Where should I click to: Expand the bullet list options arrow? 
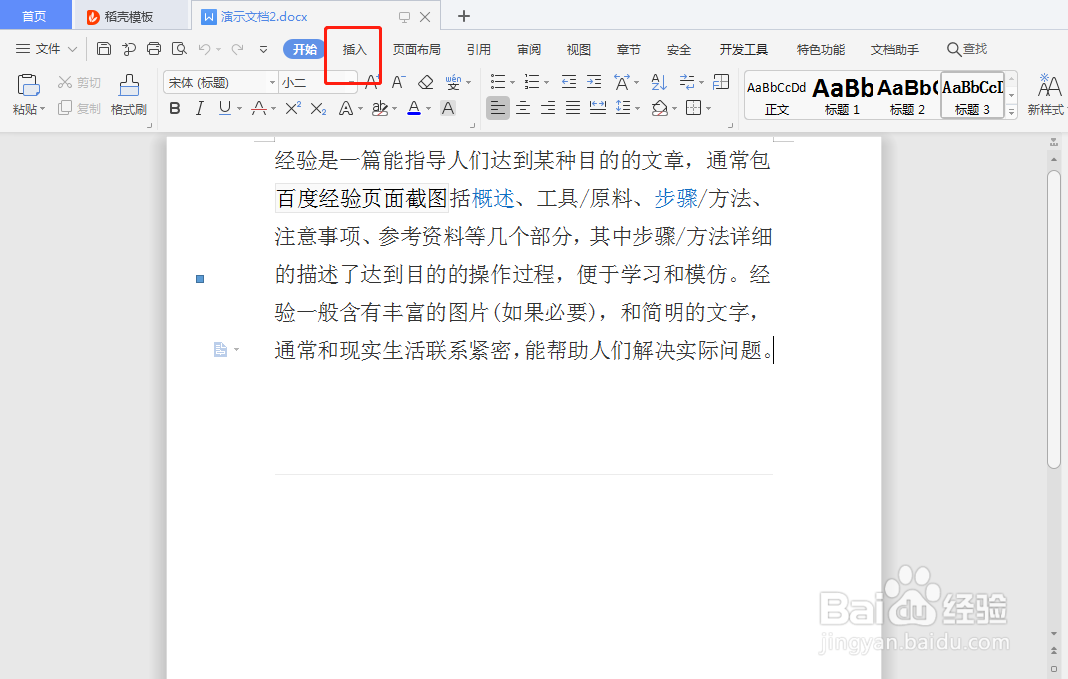pos(512,82)
